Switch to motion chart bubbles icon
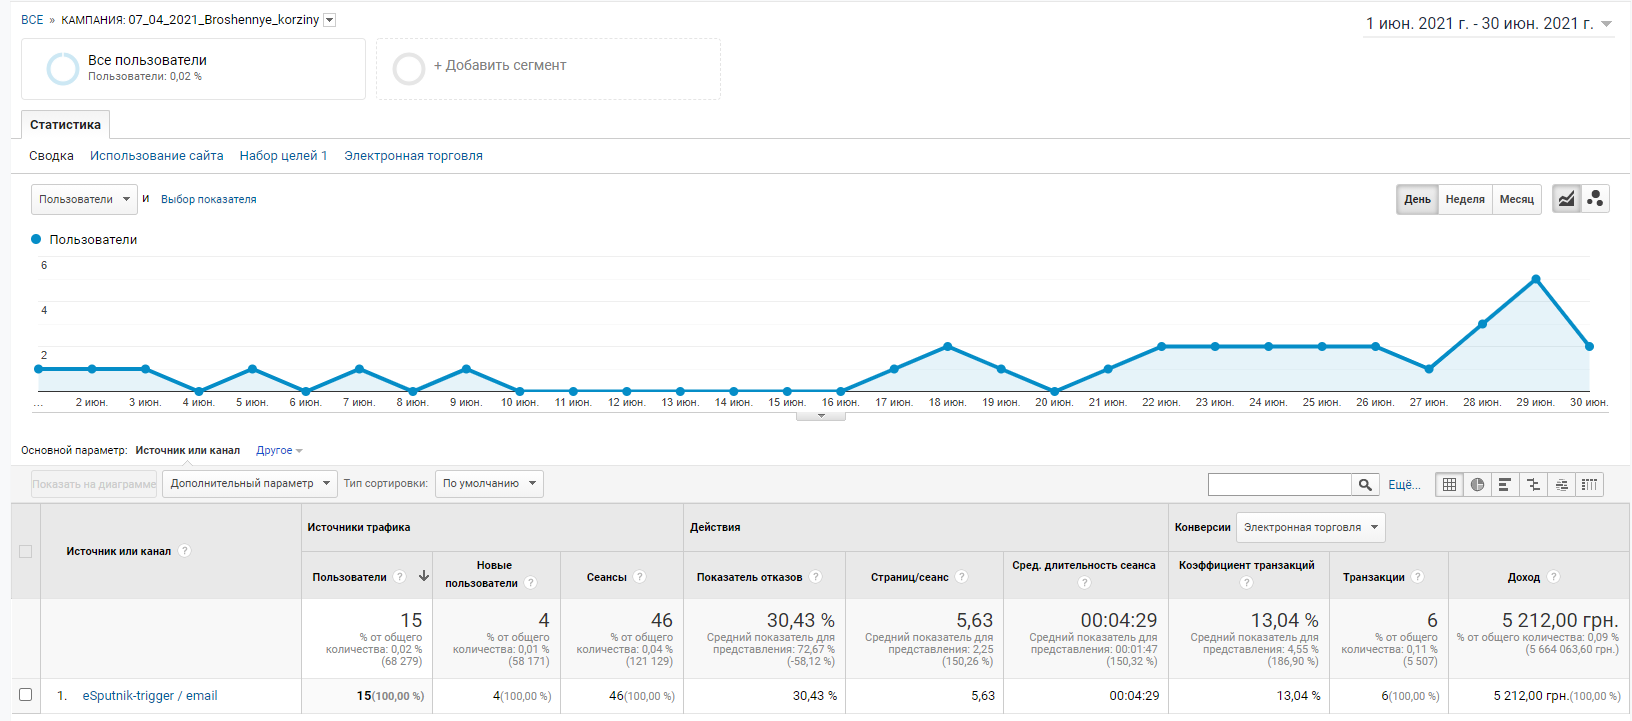The height and width of the screenshot is (721, 1632). pos(1595,199)
